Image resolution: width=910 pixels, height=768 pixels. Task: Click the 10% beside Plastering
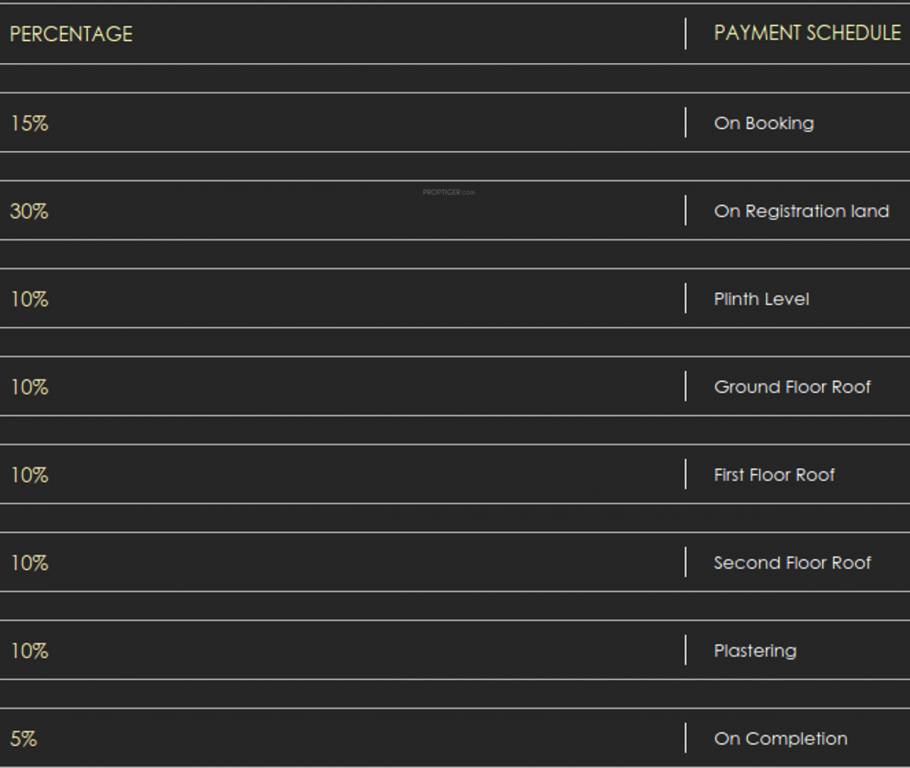point(30,651)
